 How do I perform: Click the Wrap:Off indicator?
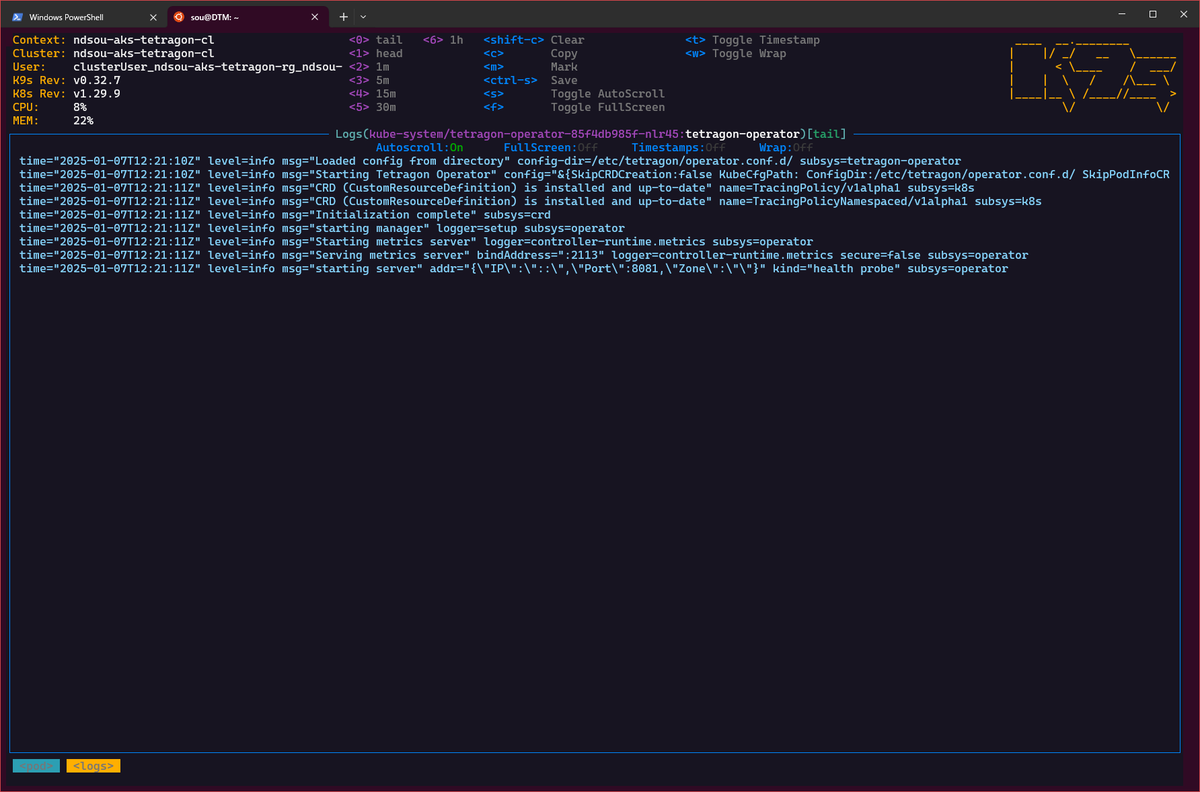click(x=786, y=147)
